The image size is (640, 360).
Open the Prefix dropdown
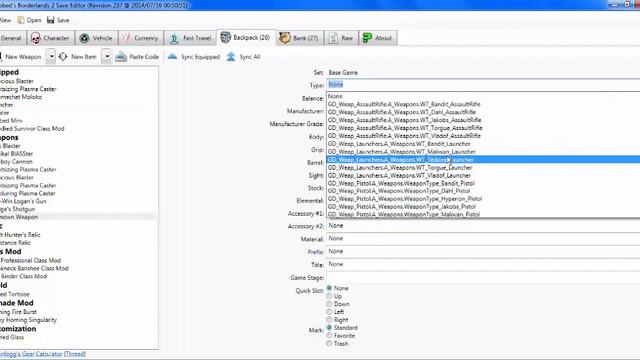483,251
